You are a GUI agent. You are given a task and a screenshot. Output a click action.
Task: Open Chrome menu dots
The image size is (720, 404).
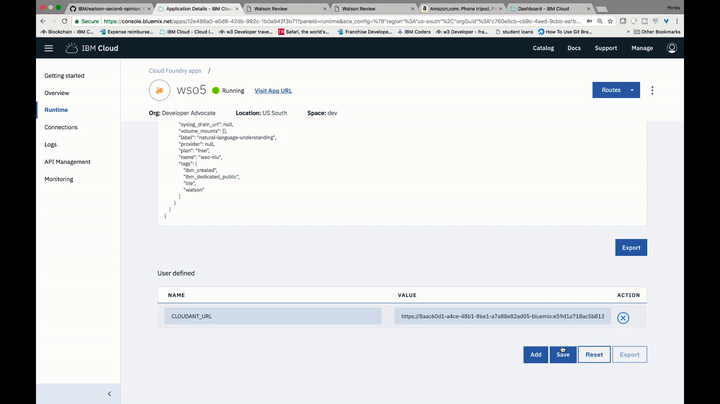pyautogui.click(x=677, y=21)
